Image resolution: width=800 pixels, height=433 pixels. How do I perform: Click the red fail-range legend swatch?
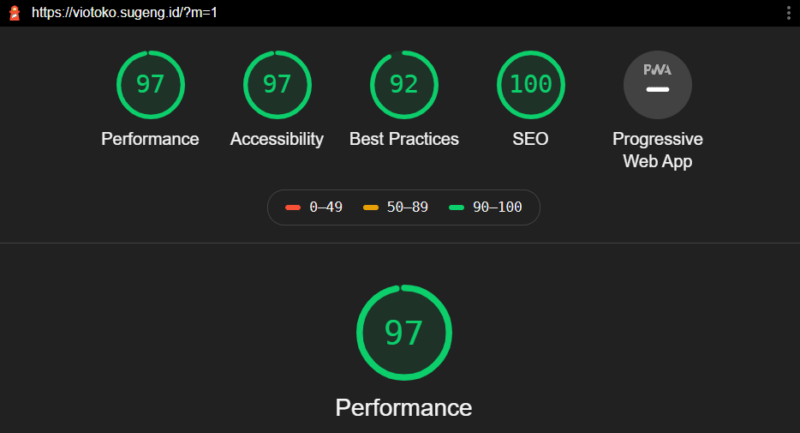(292, 207)
